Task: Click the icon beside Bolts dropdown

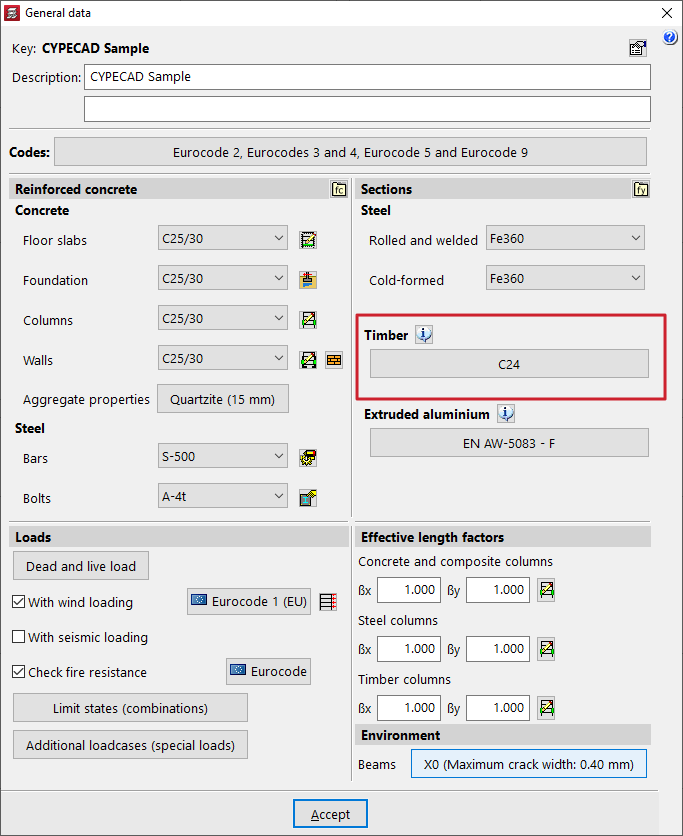Action: 308,498
